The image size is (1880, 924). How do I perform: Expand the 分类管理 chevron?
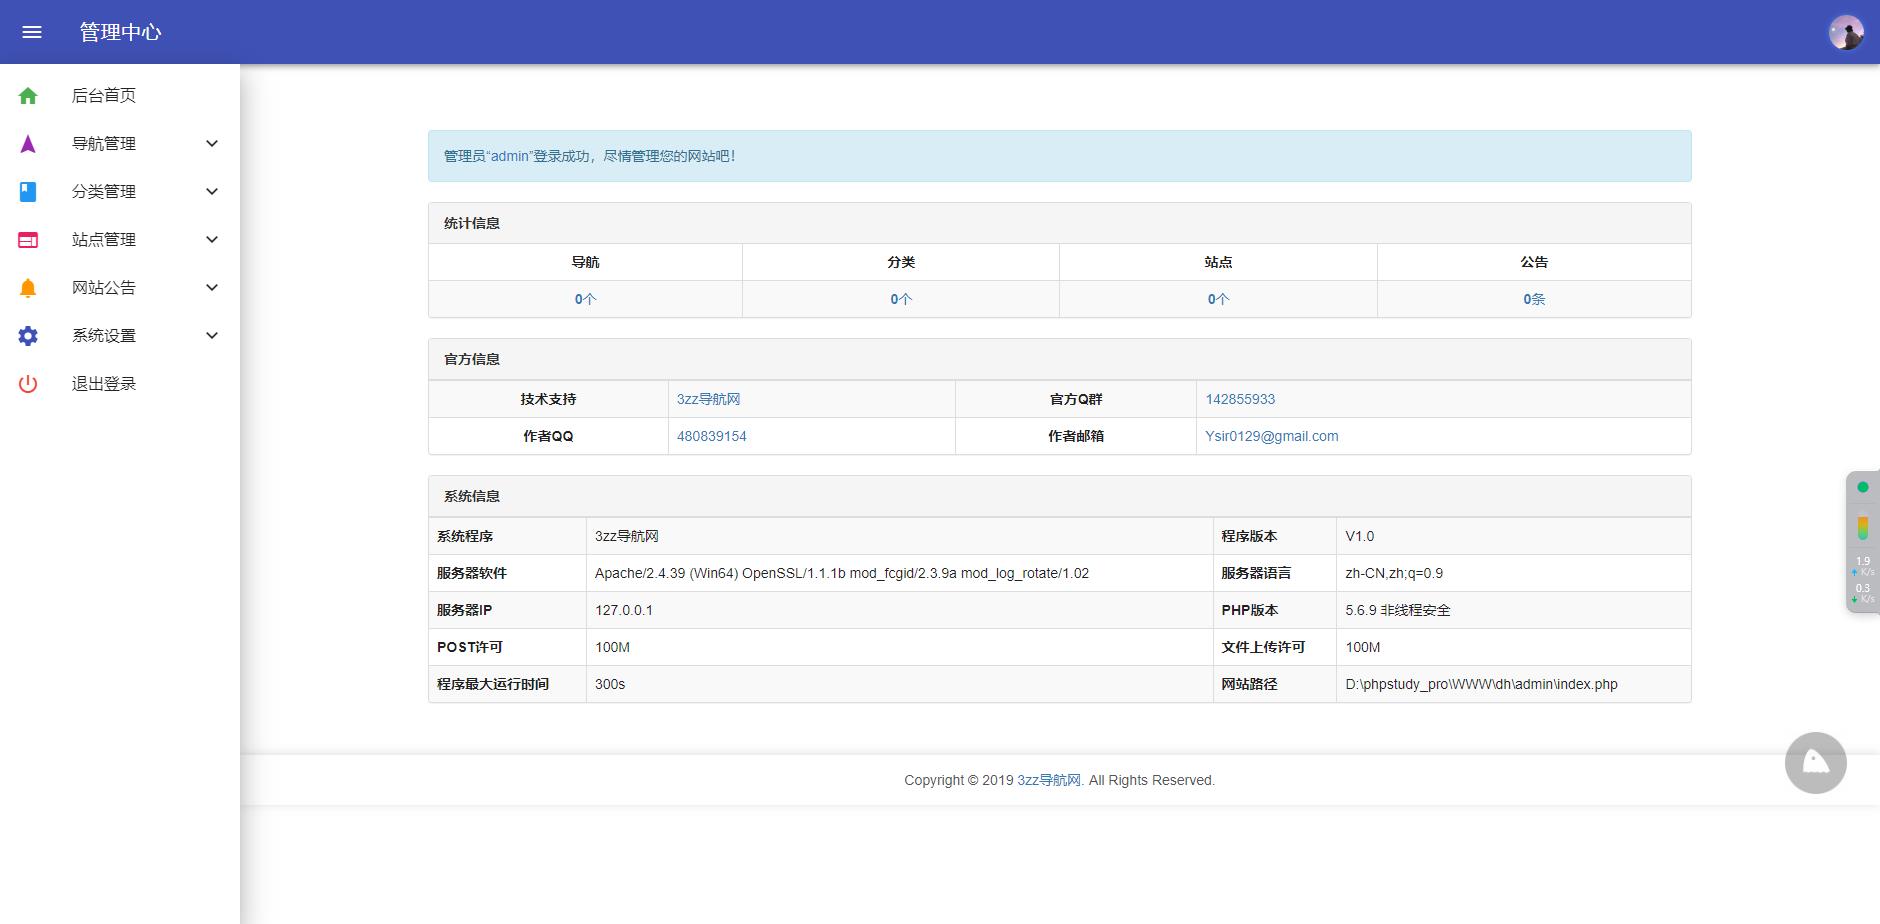click(212, 192)
